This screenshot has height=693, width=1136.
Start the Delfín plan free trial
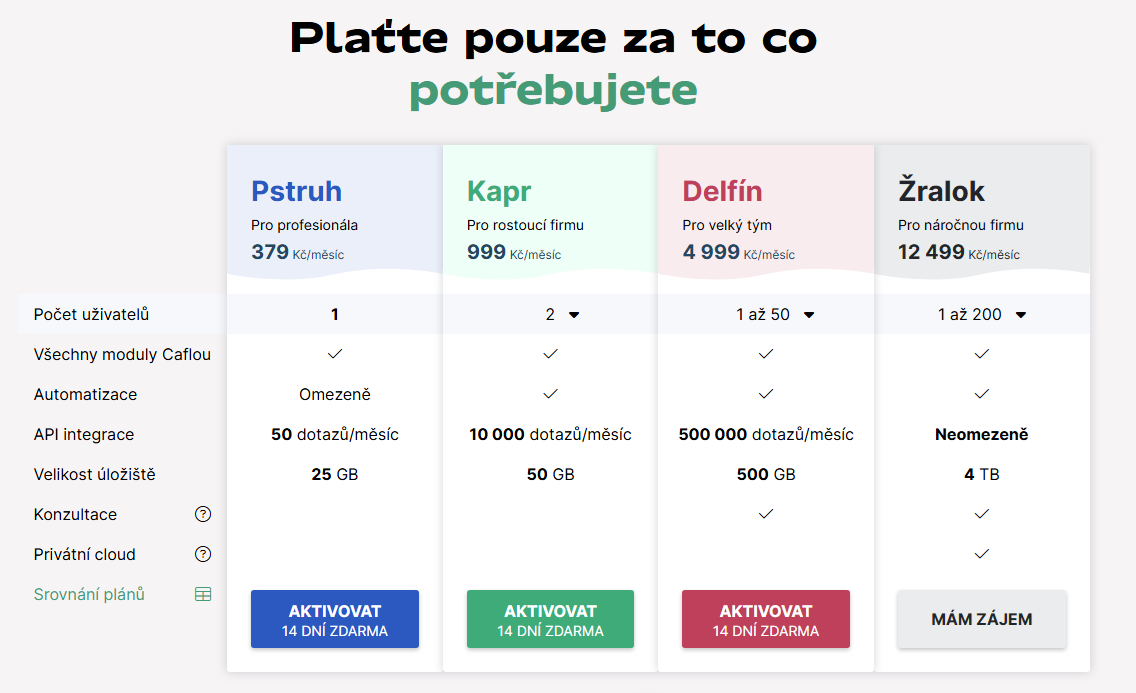tap(766, 619)
